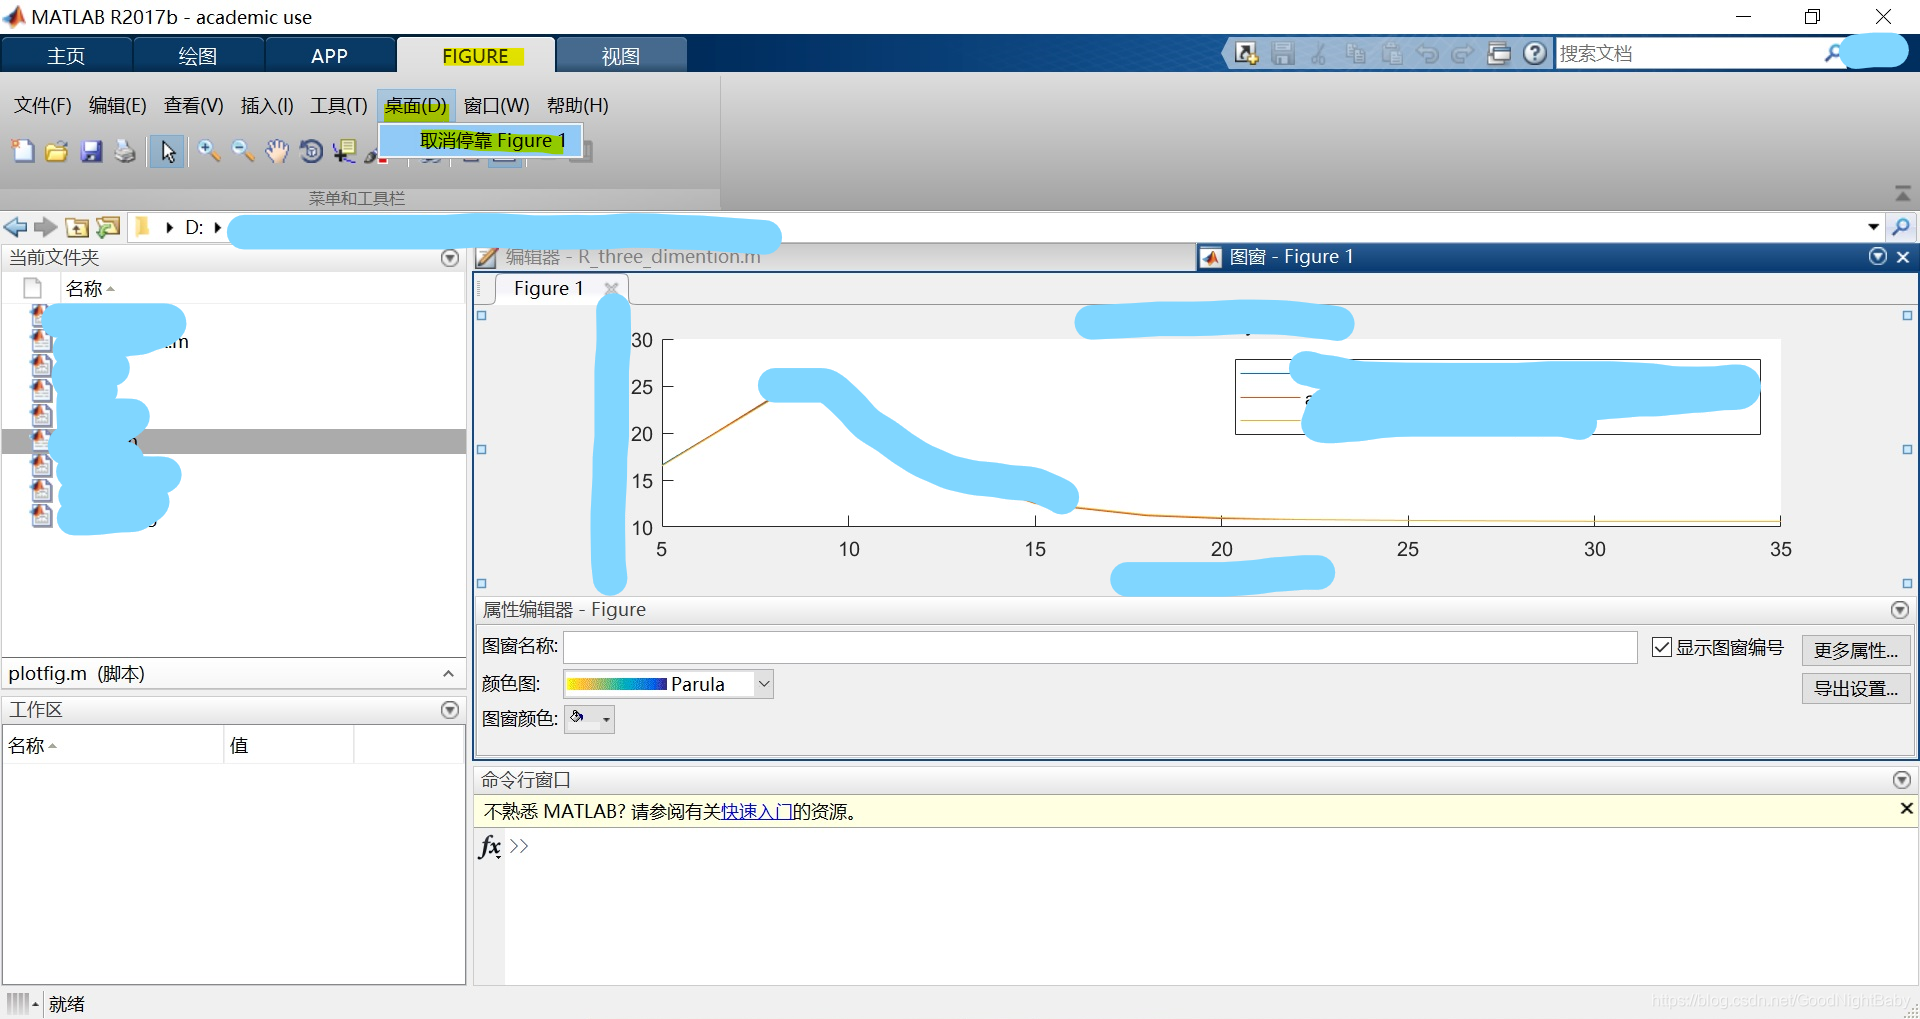
Task: Open the 查看(V) menu
Action: [x=193, y=105]
